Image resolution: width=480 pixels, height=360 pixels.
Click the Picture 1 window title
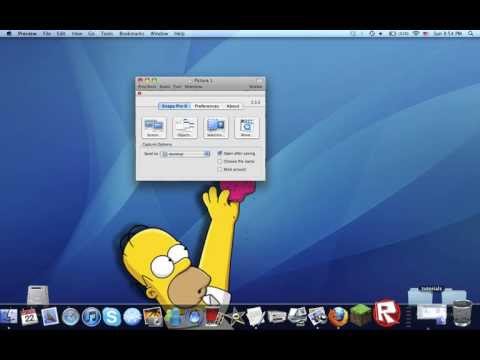click(x=203, y=81)
